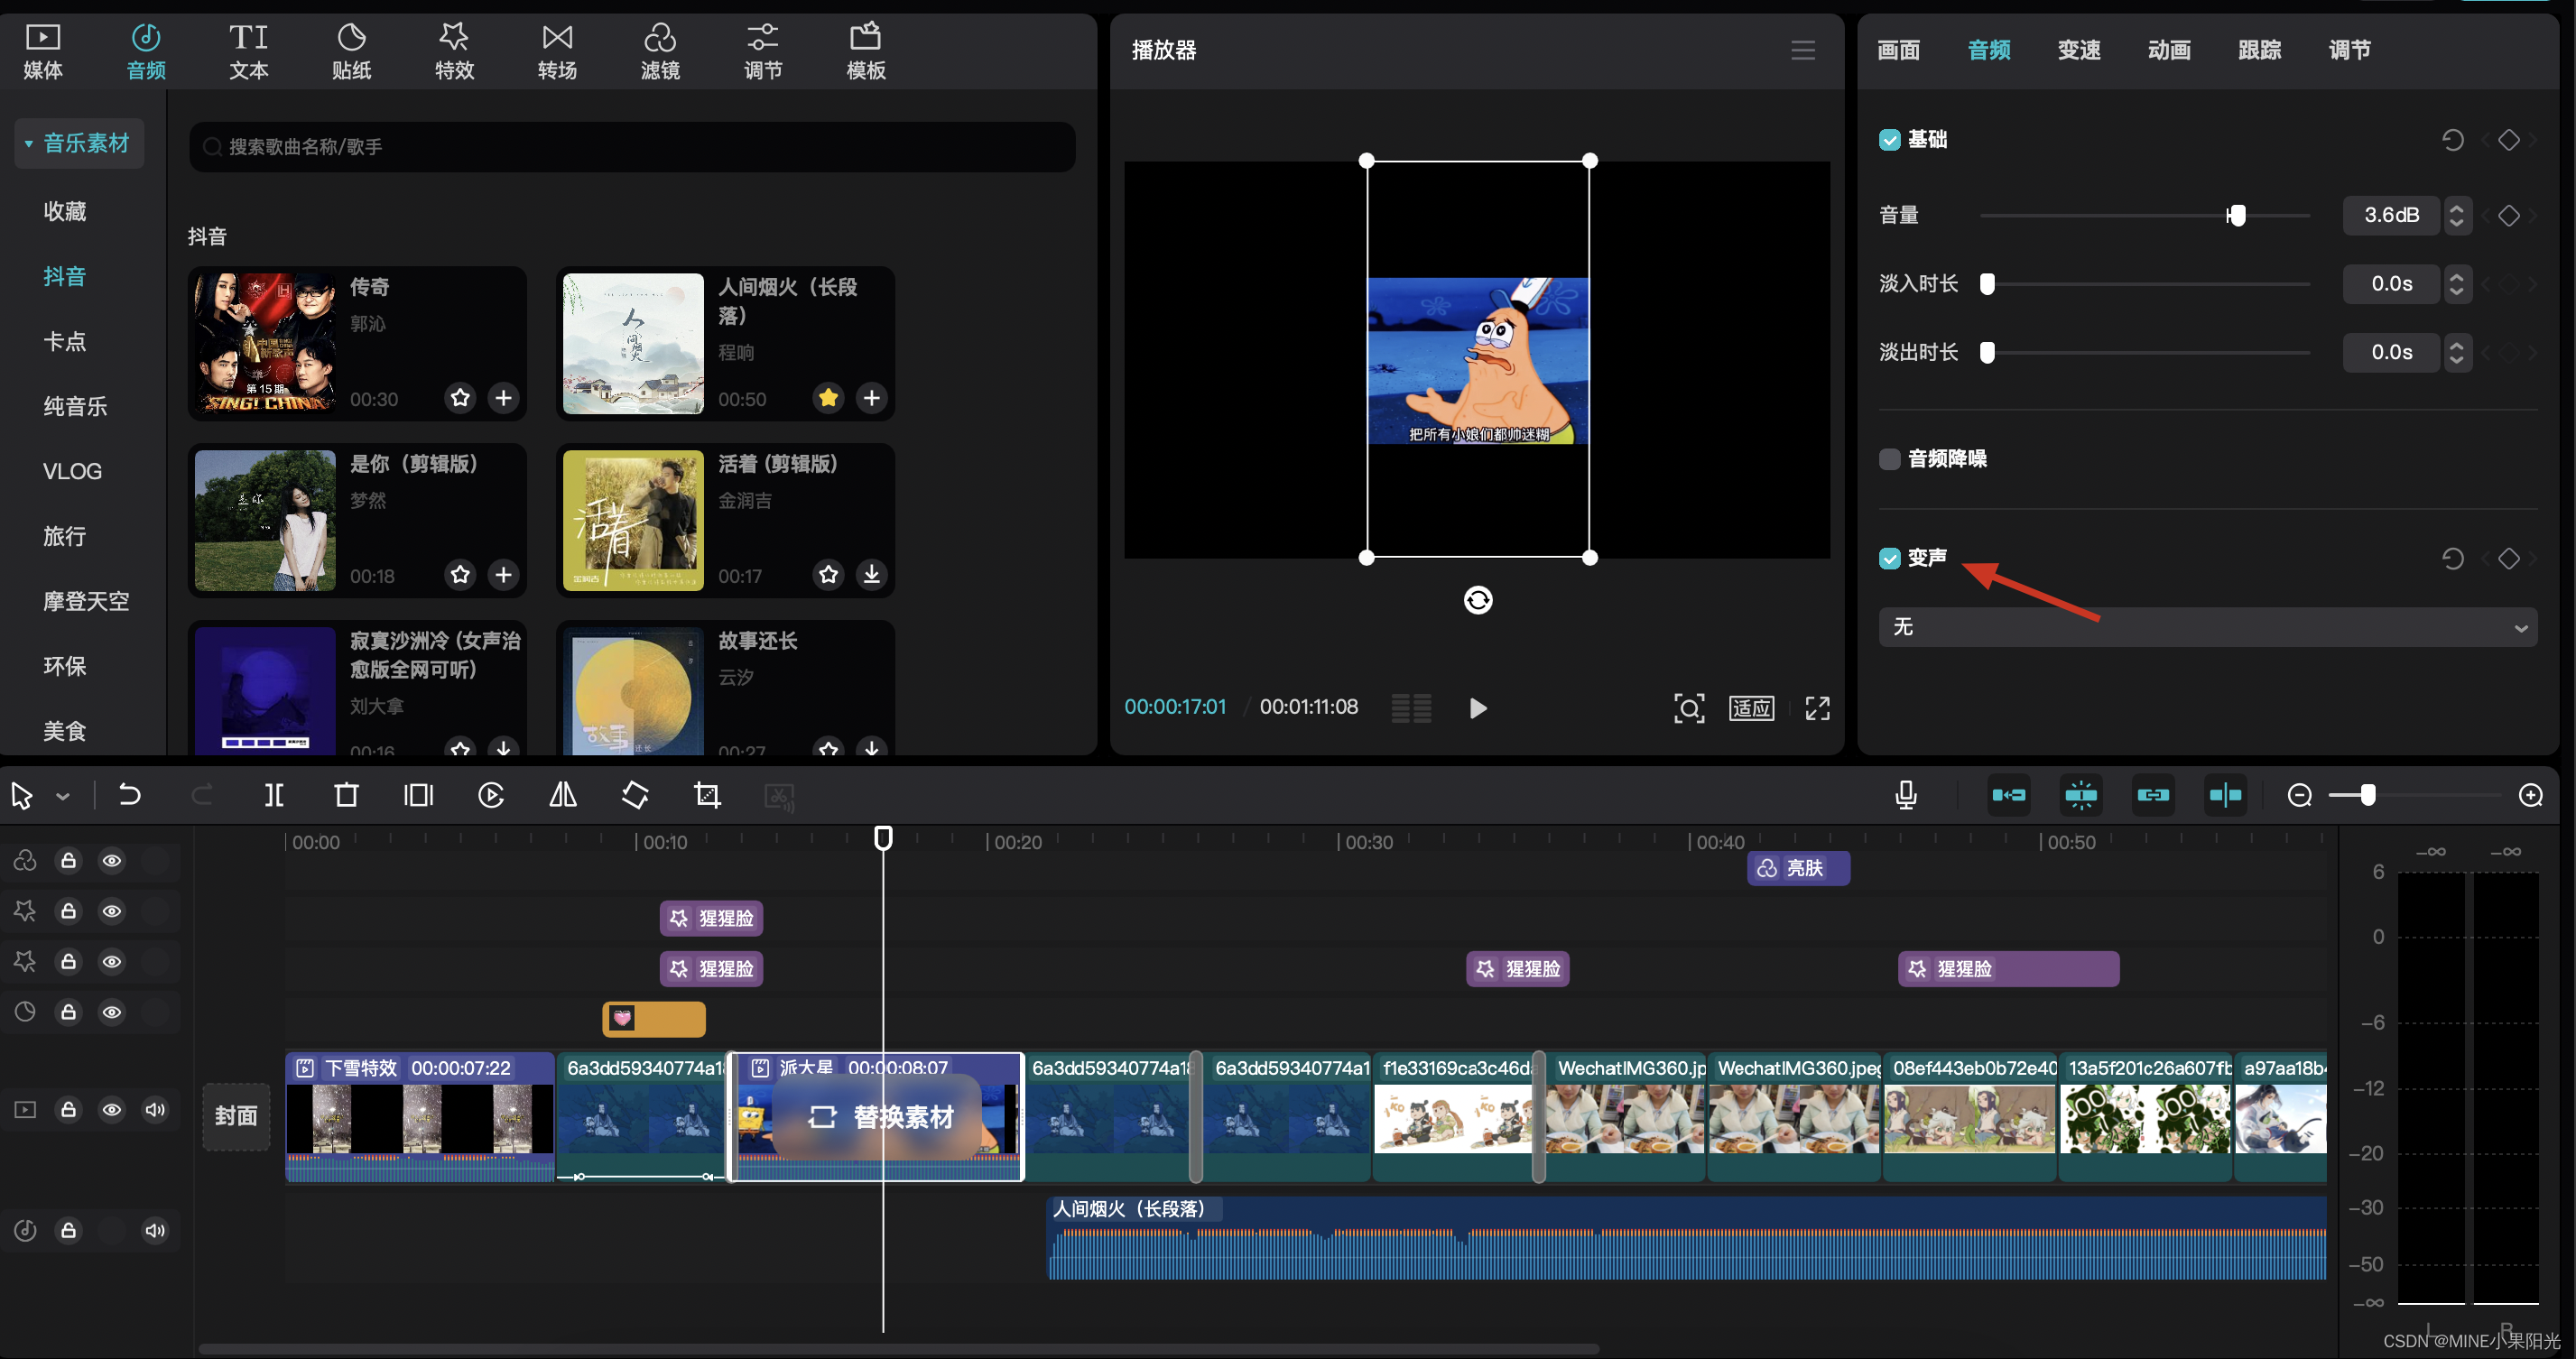
Task: Open the 转场 transitions tab
Action: click(x=557, y=52)
